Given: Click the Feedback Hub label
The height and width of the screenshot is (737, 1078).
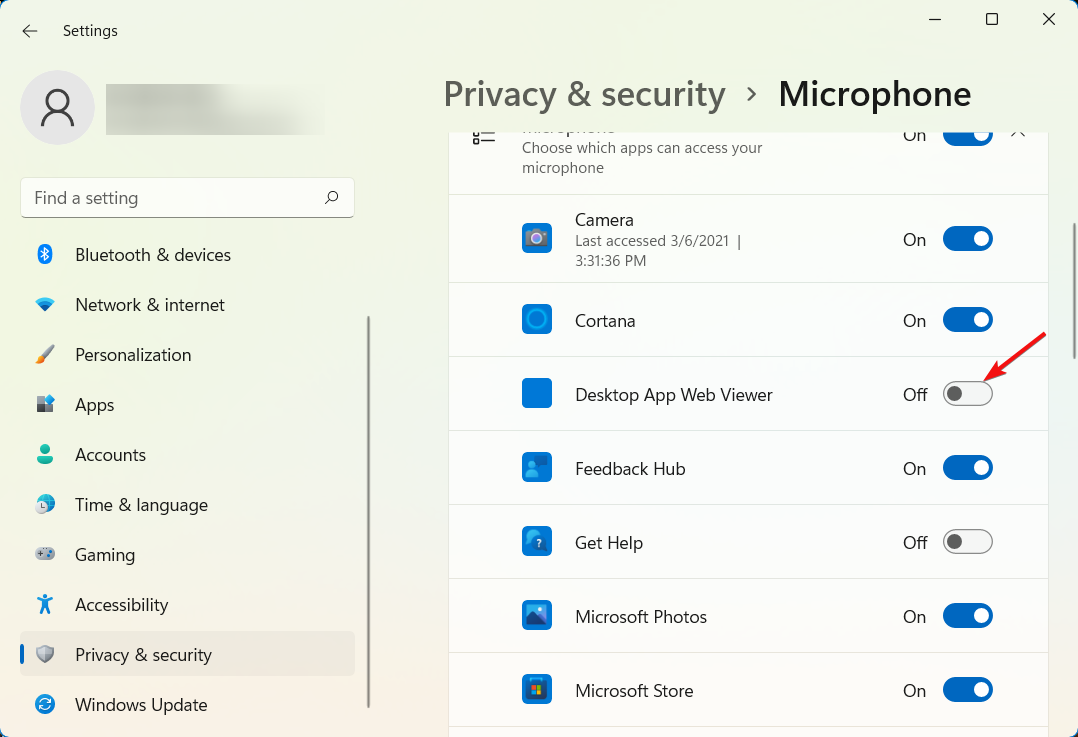Looking at the screenshot, I should pyautogui.click(x=630, y=469).
